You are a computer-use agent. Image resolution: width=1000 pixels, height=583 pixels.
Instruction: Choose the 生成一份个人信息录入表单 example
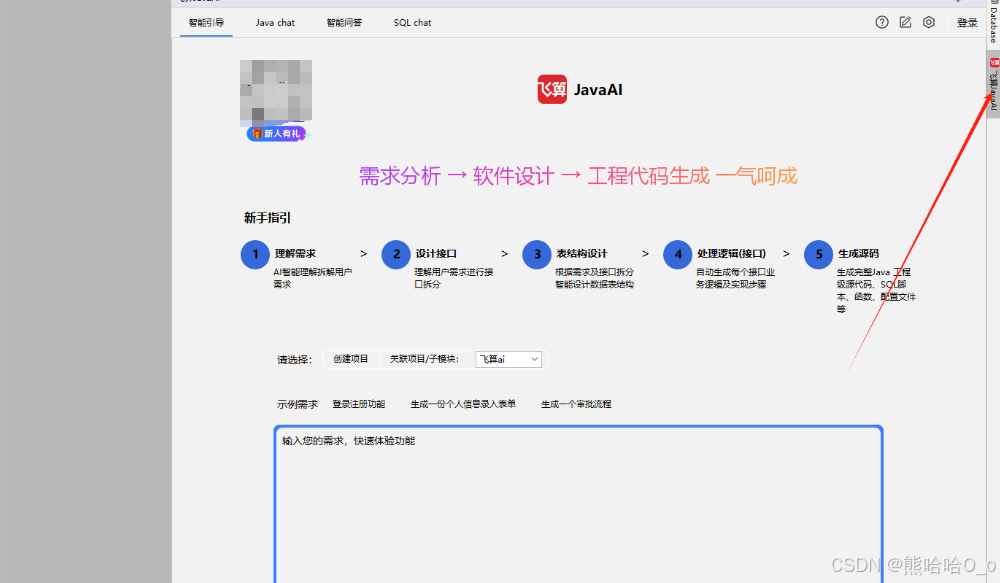tap(463, 404)
